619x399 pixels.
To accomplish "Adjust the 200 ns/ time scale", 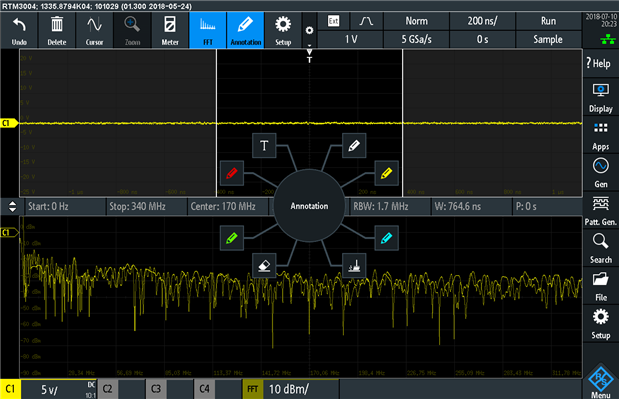I will (482, 21).
